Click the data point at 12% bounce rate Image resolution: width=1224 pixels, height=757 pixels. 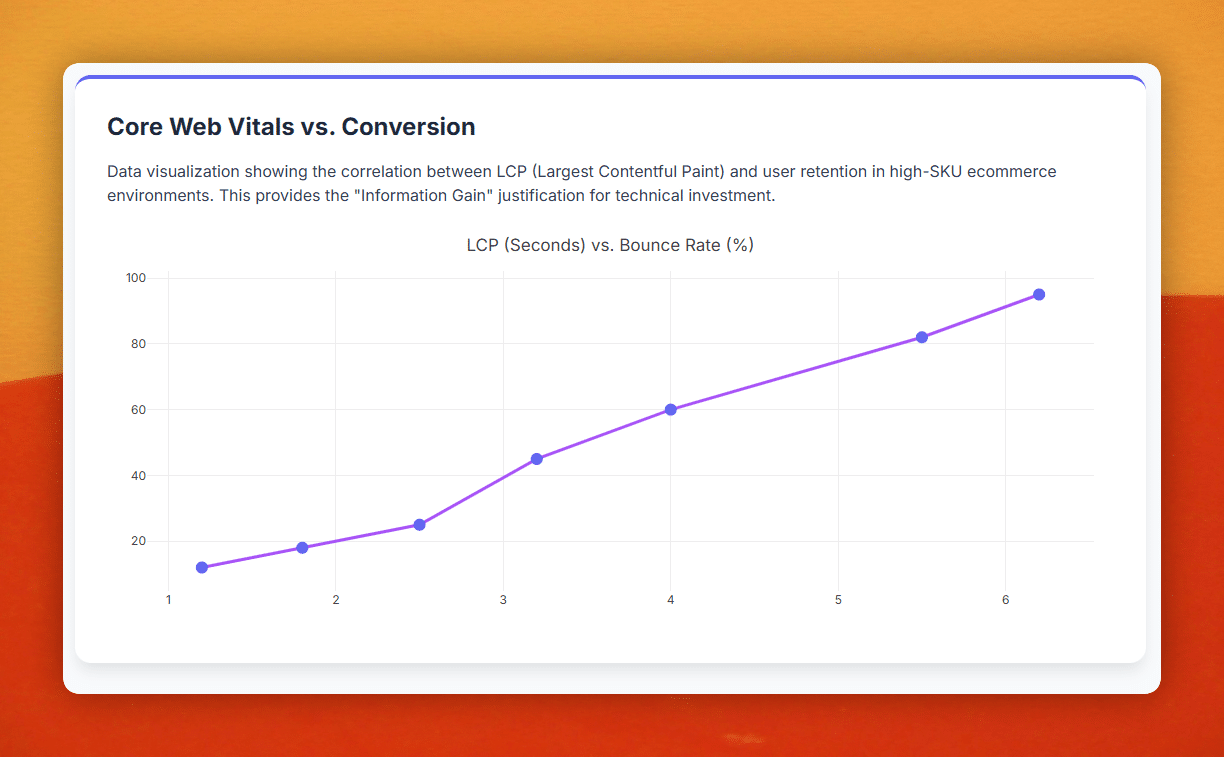pos(202,567)
